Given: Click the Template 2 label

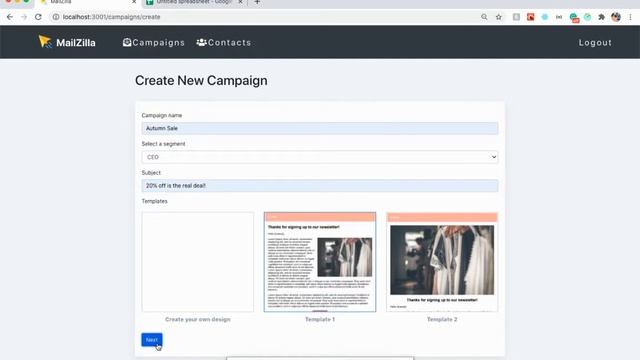Looking at the screenshot, I should [442, 319].
